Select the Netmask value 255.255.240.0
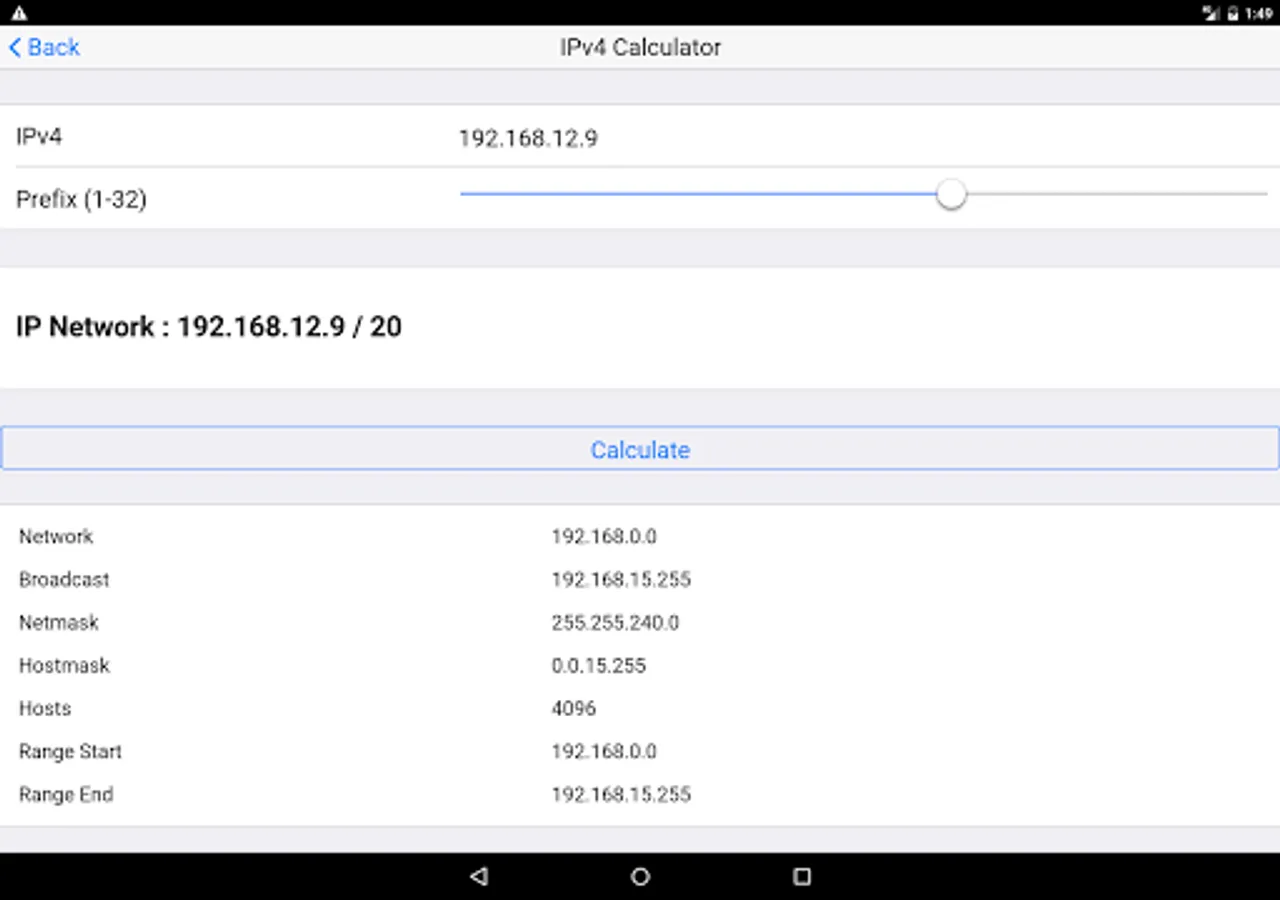The image size is (1280, 900). pyautogui.click(x=615, y=622)
